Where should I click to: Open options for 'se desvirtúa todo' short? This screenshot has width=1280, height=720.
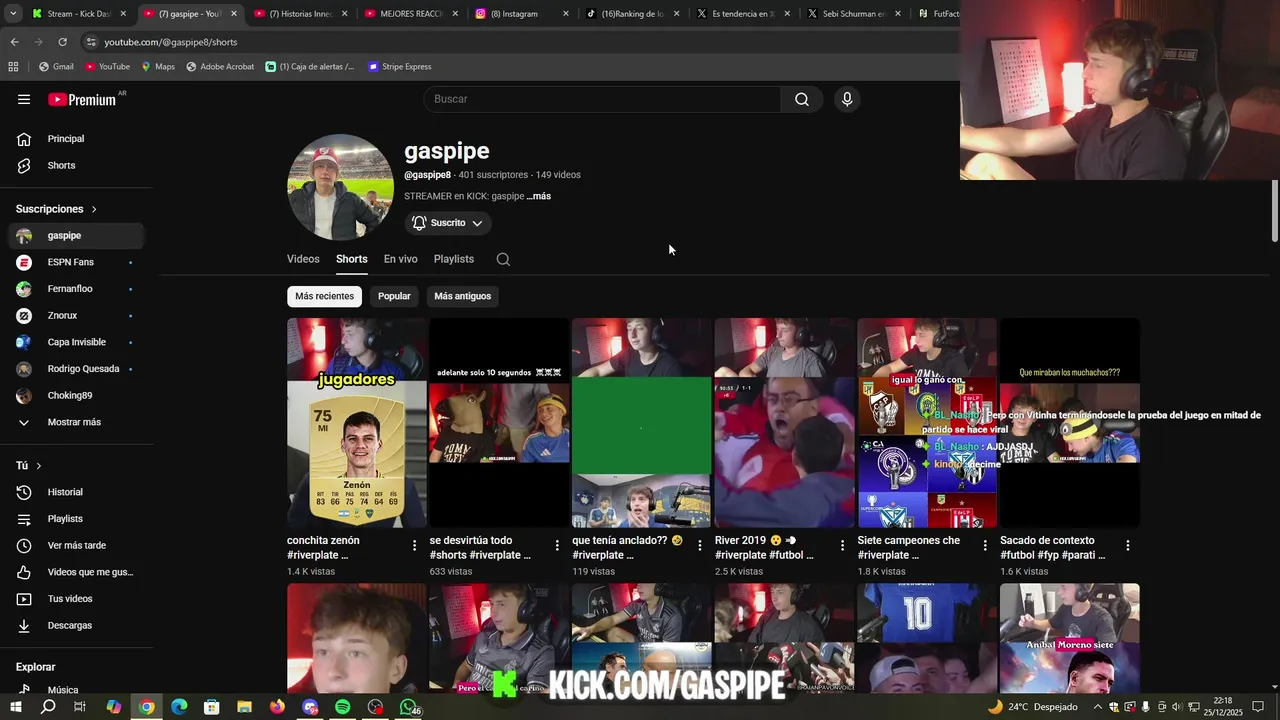coord(557,546)
